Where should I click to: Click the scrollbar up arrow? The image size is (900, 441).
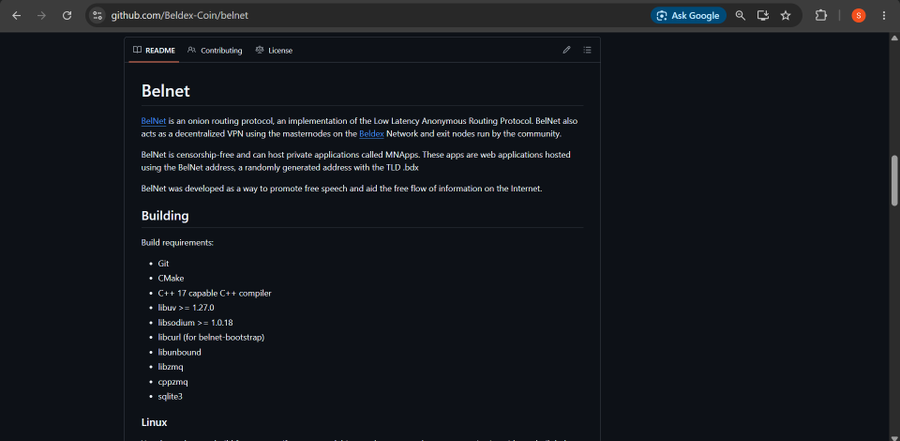(x=894, y=38)
